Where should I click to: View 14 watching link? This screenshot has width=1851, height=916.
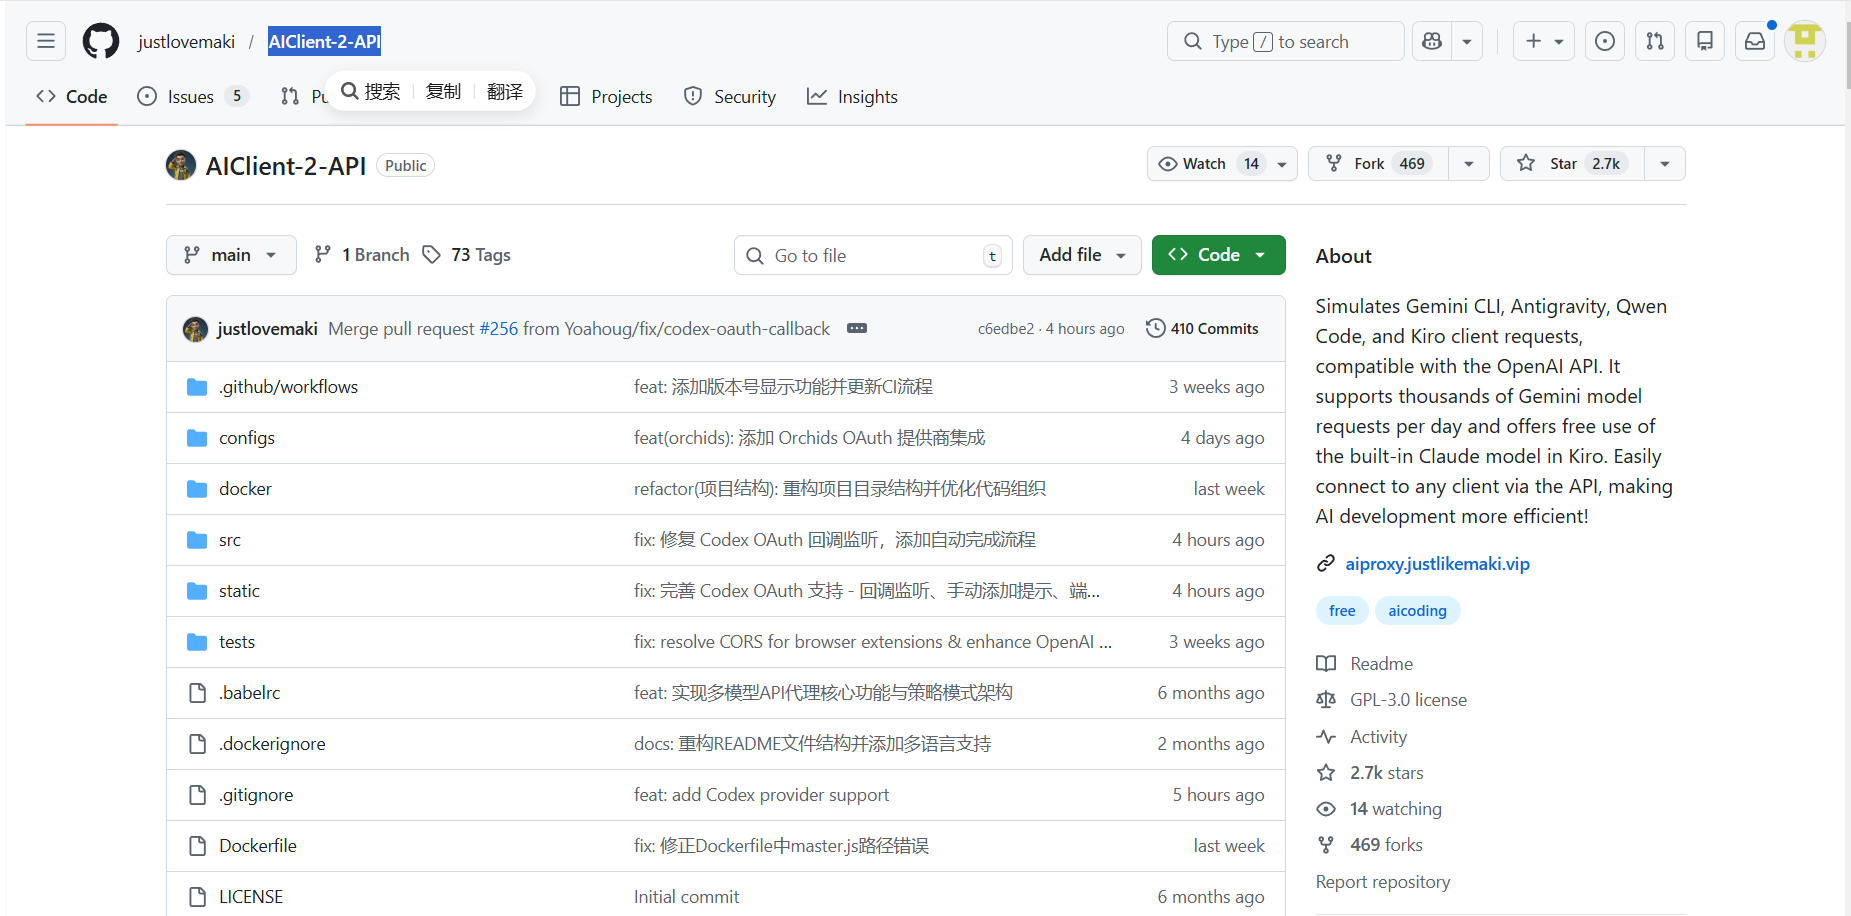tap(1379, 809)
